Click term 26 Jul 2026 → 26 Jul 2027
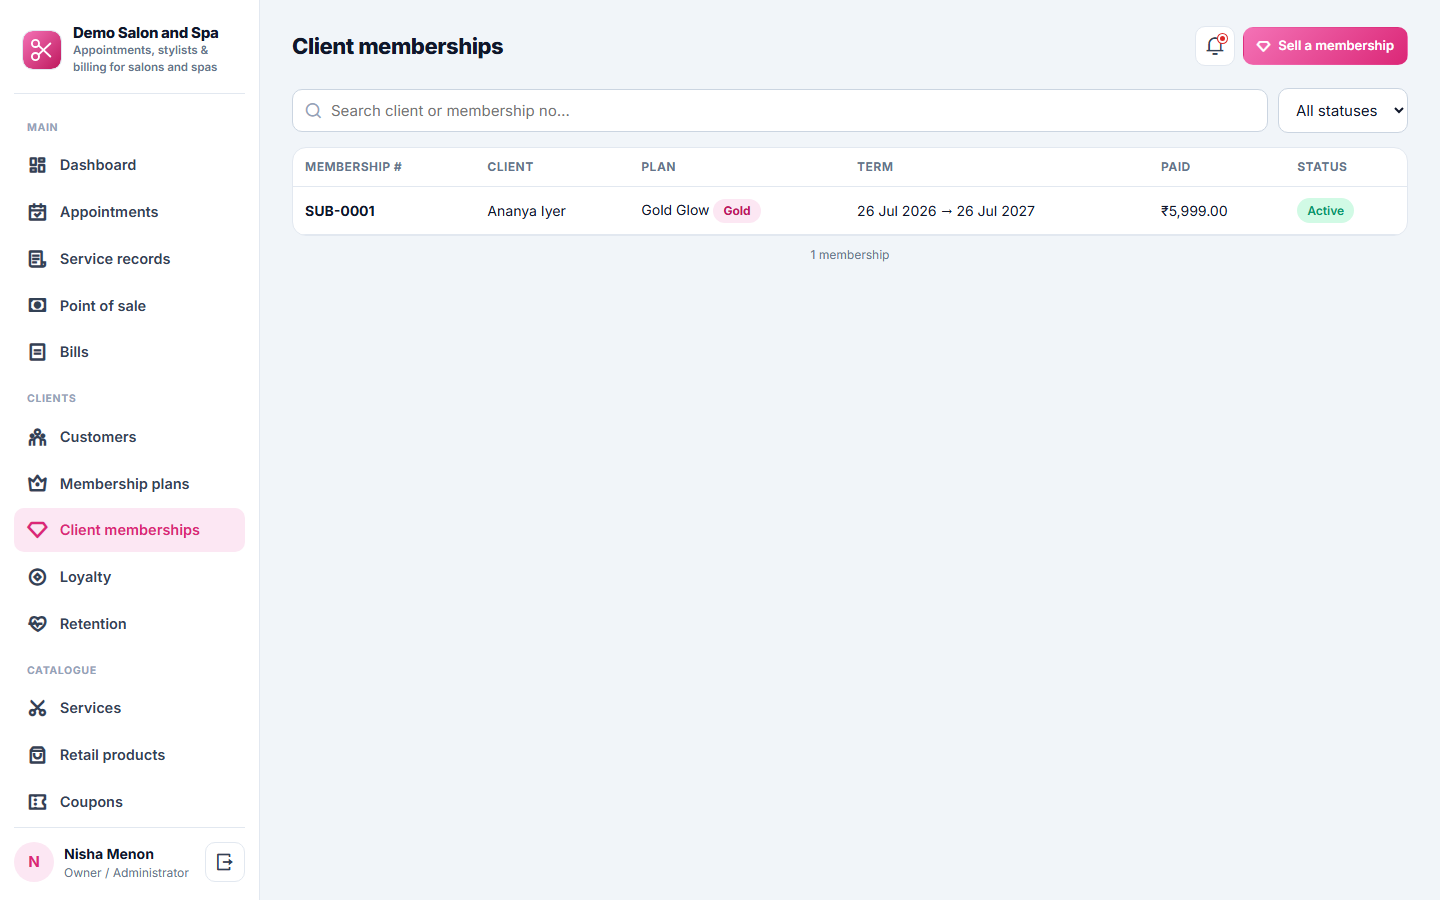This screenshot has height=900, width=1440. (946, 211)
